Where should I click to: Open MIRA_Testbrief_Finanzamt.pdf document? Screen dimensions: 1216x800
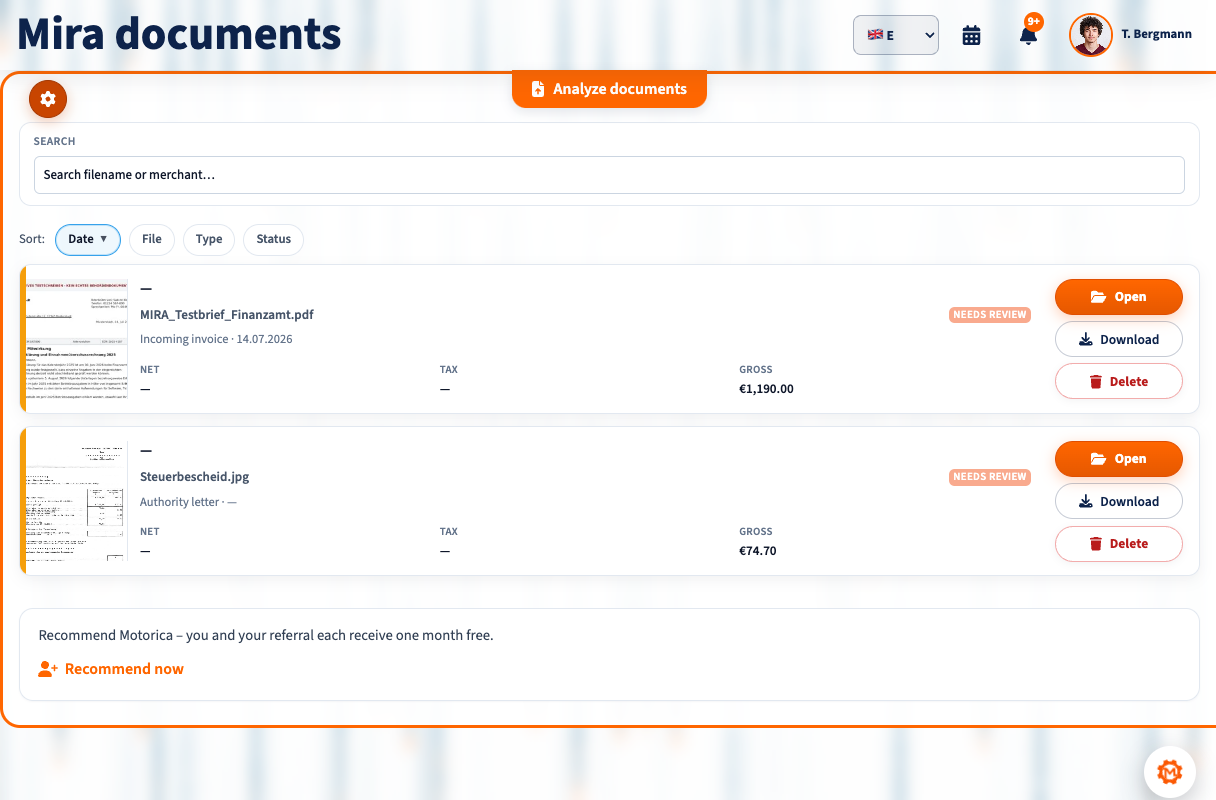1119,297
